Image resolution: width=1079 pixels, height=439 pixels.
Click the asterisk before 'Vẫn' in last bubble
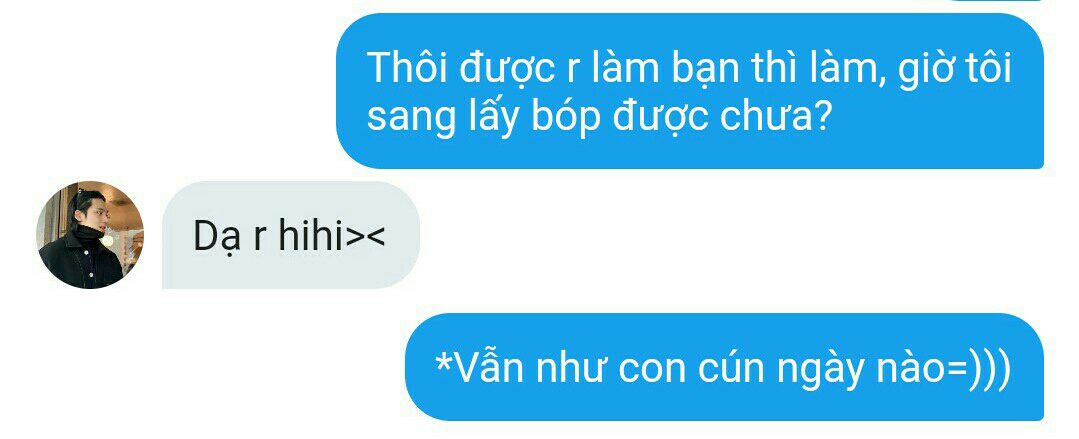tap(442, 361)
